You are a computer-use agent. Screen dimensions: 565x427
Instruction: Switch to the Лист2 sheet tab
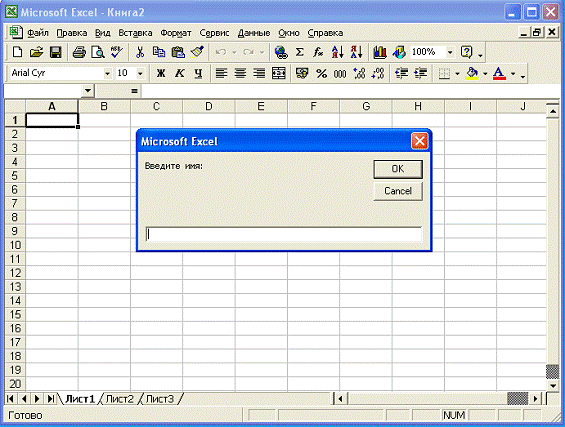click(120, 399)
